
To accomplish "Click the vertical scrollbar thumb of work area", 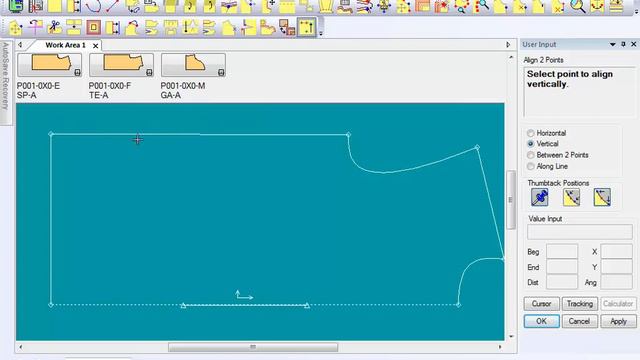I will (x=511, y=200).
